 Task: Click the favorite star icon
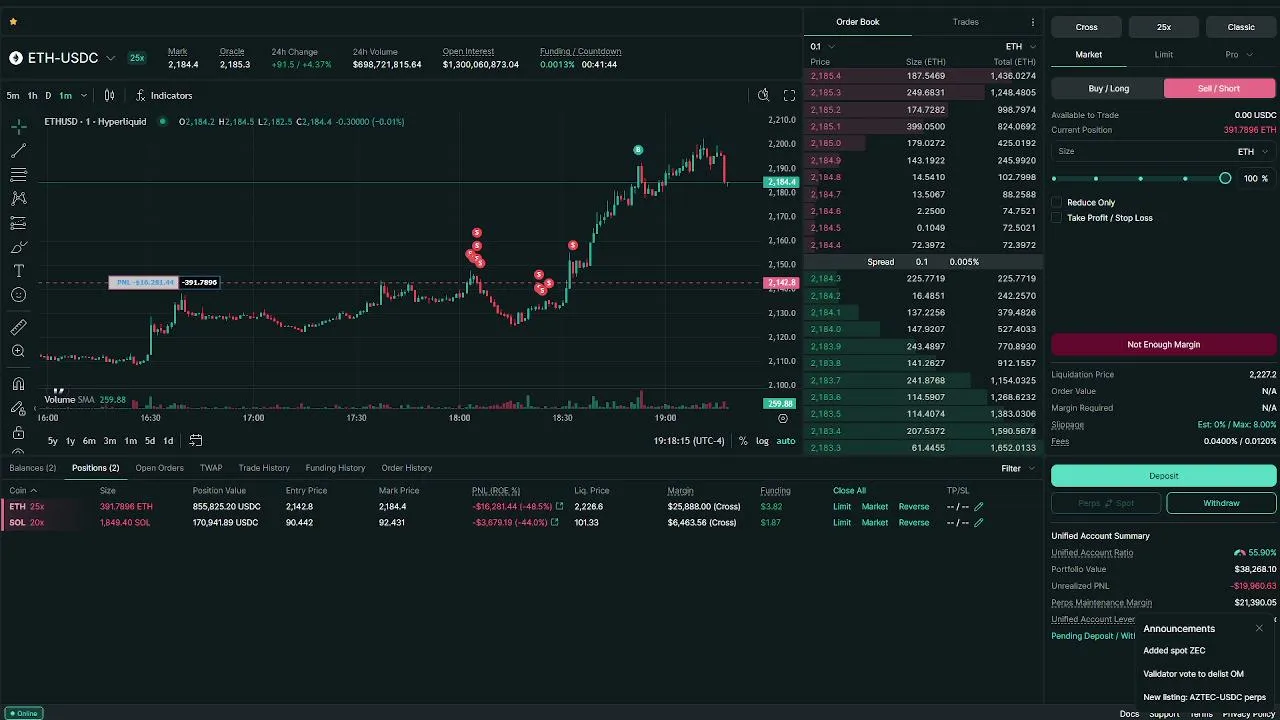coord(13,21)
